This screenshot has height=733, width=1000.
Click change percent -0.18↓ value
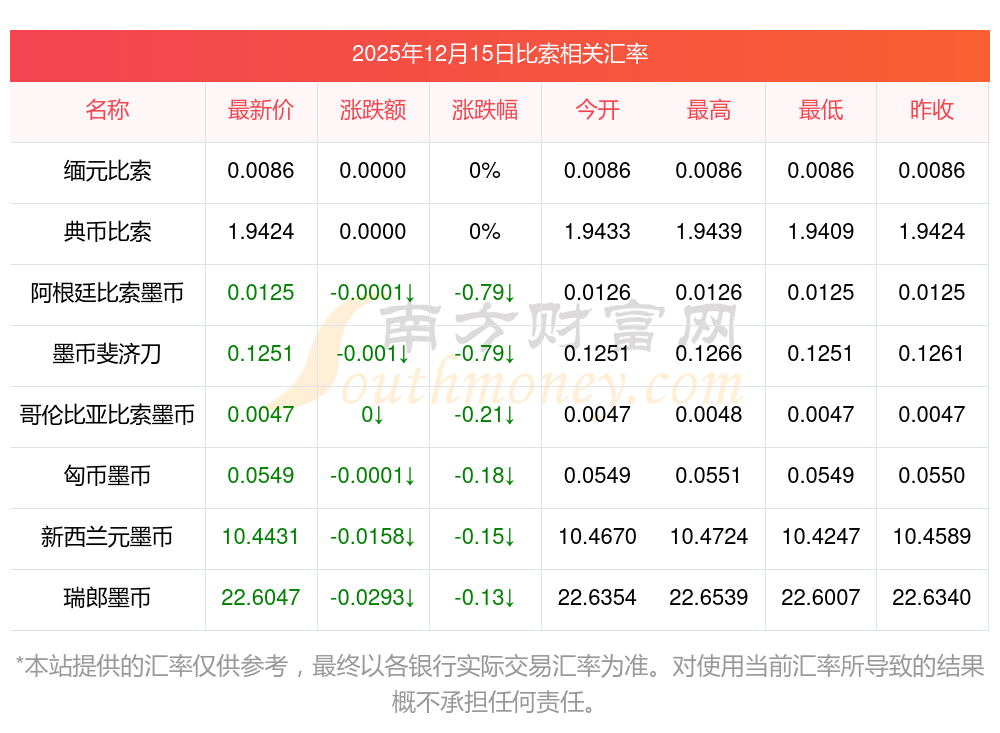click(485, 476)
